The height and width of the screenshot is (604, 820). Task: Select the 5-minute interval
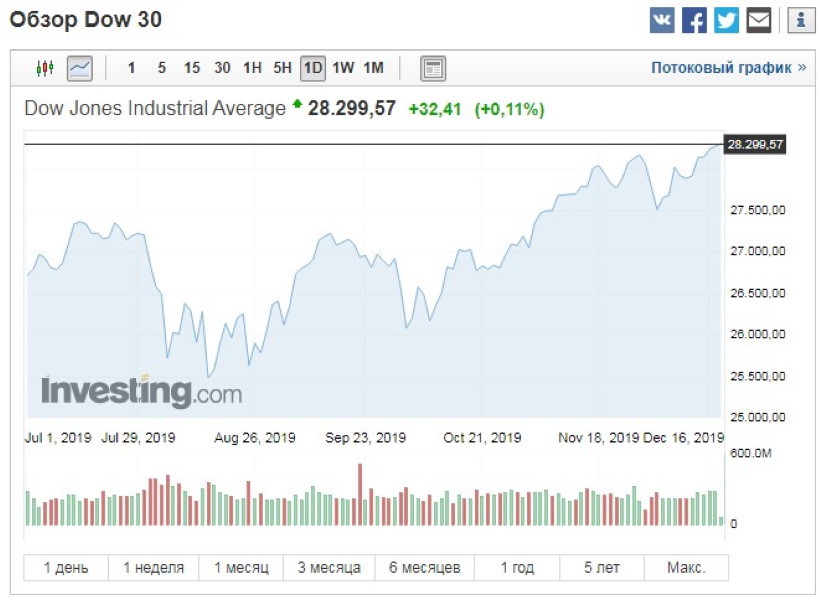(161, 68)
